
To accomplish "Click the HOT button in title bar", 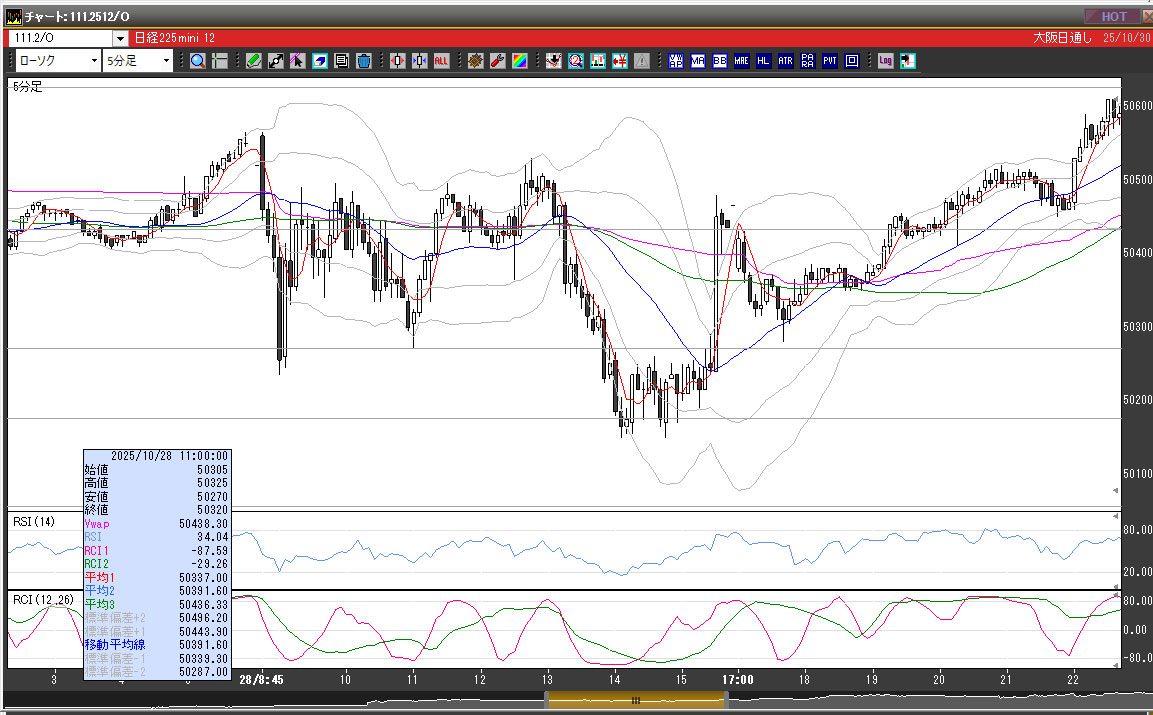I will coord(1113,16).
